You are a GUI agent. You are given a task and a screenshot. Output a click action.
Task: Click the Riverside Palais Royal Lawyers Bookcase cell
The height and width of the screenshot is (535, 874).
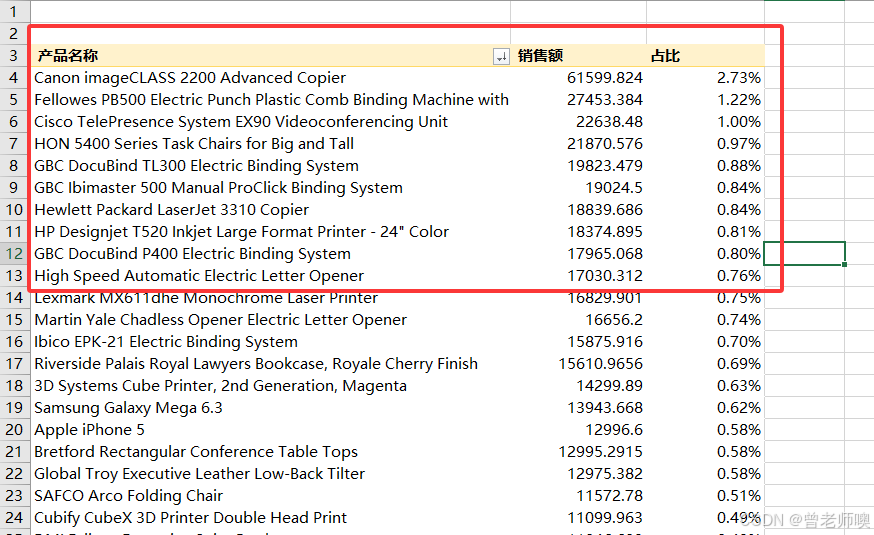tap(270, 364)
